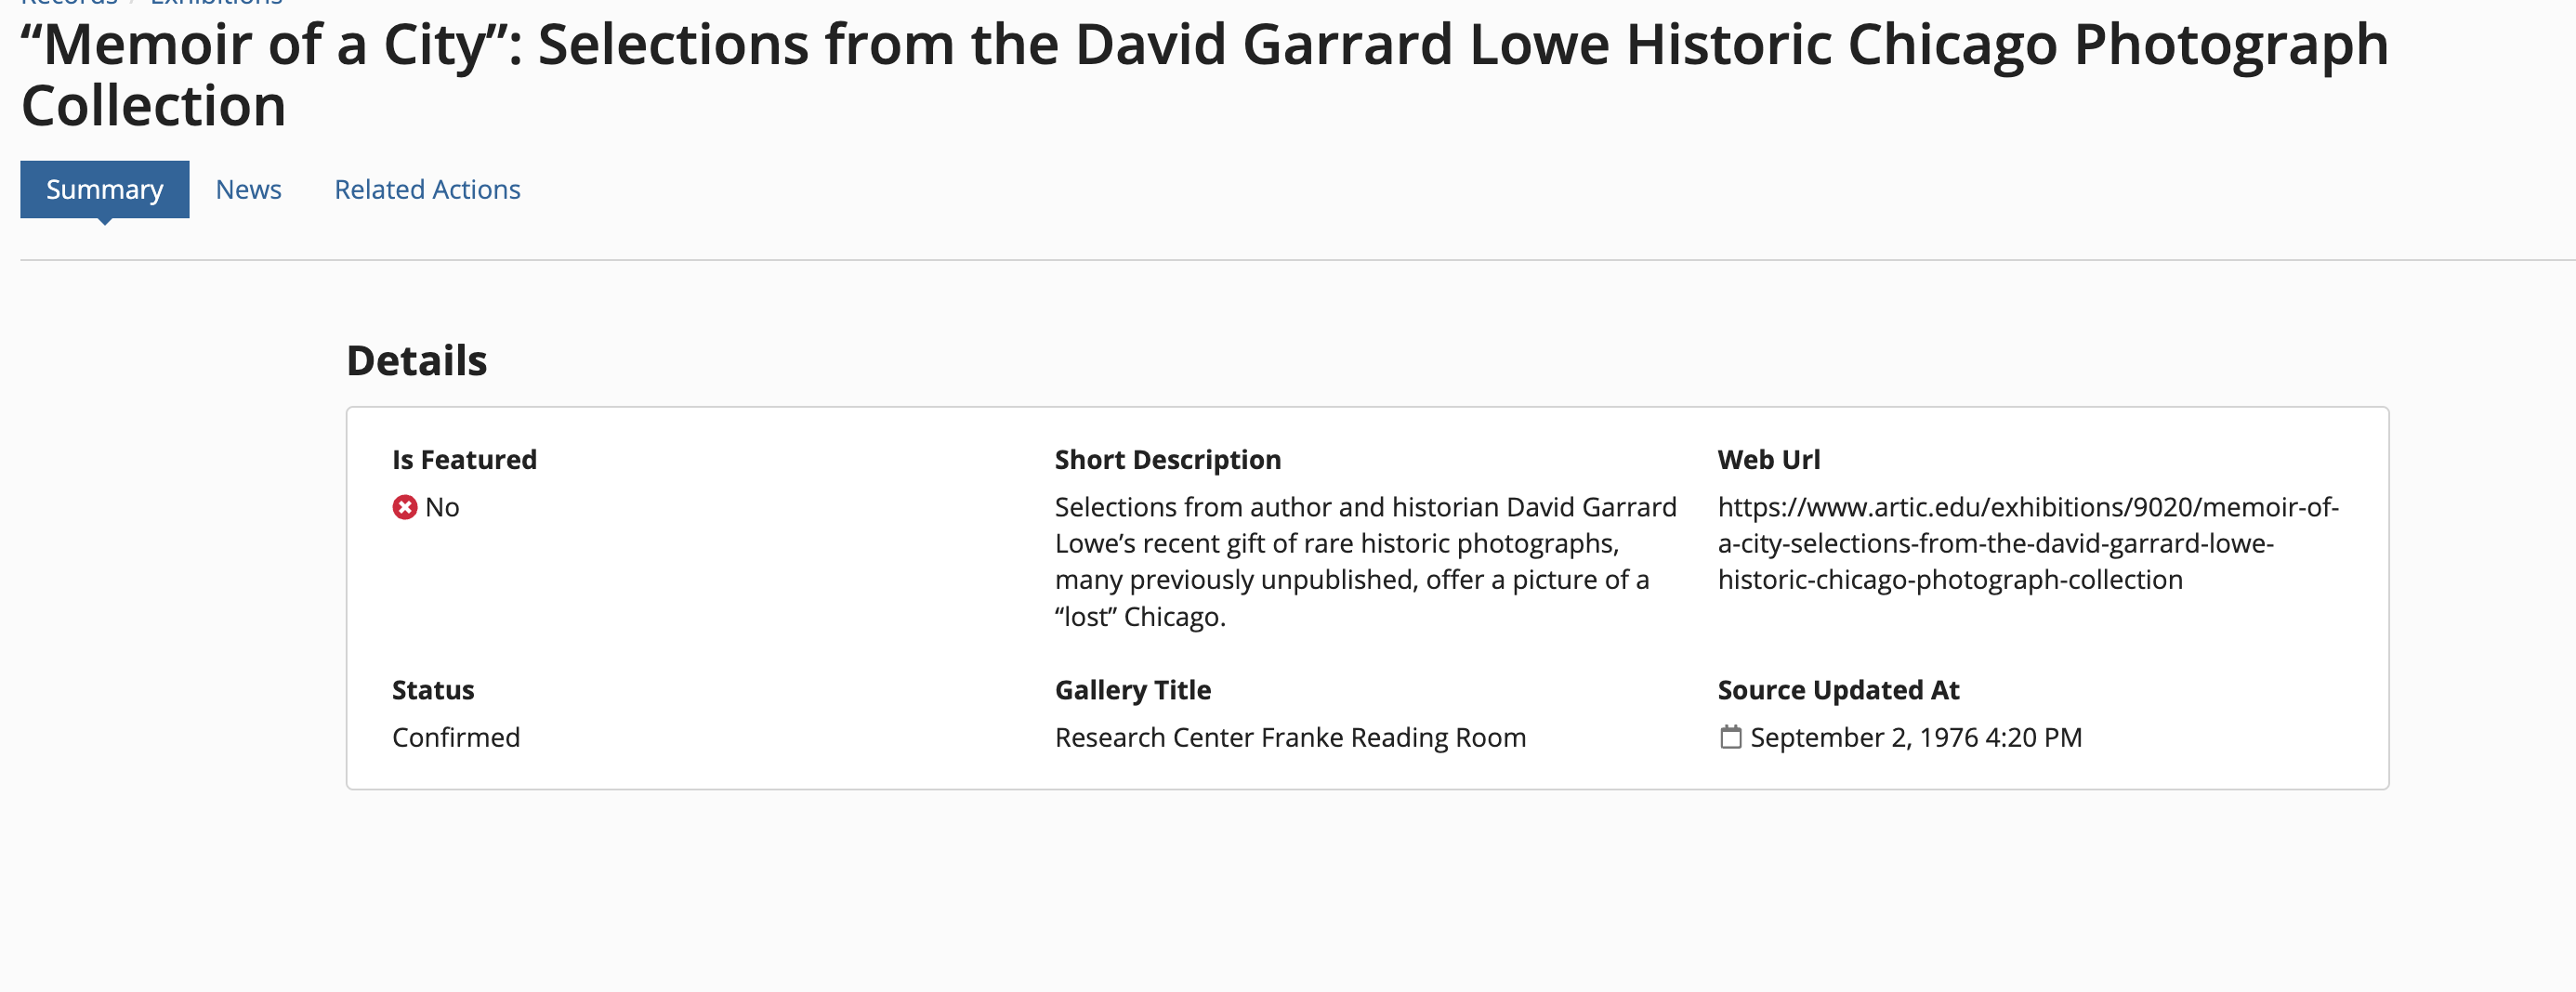Viewport: 2576px width, 992px height.
Task: Click the red X icon beside No
Action: coord(404,508)
